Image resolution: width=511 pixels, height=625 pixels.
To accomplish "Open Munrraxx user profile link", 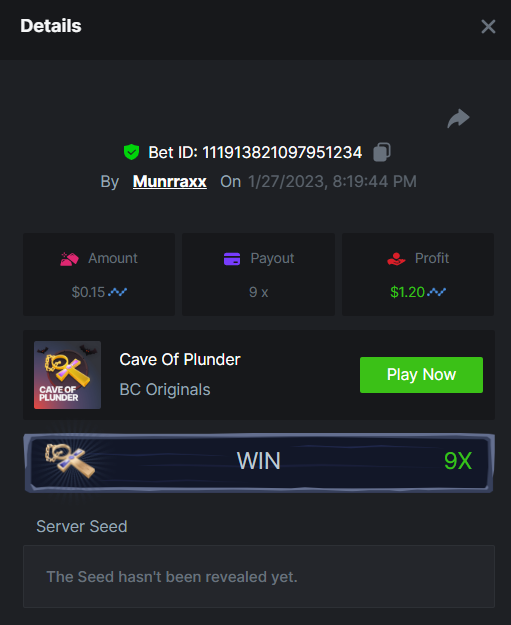I will [x=170, y=182].
